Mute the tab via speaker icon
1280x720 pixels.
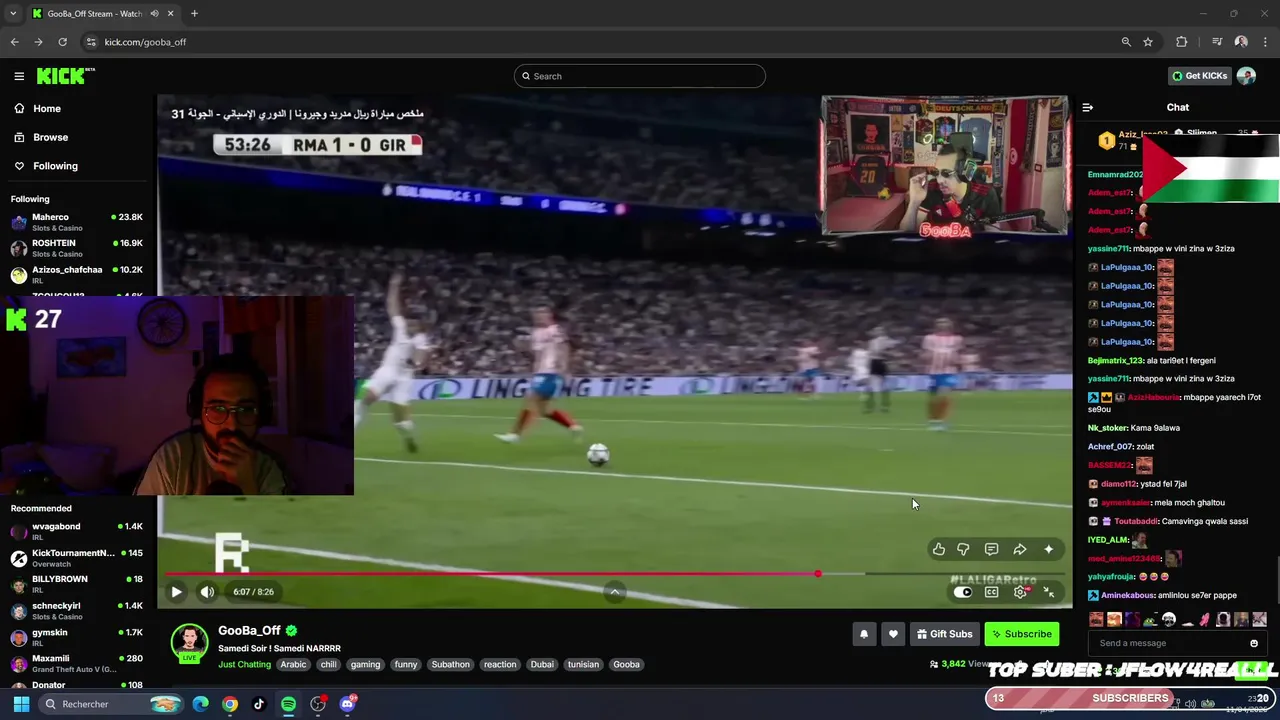pyautogui.click(x=155, y=14)
